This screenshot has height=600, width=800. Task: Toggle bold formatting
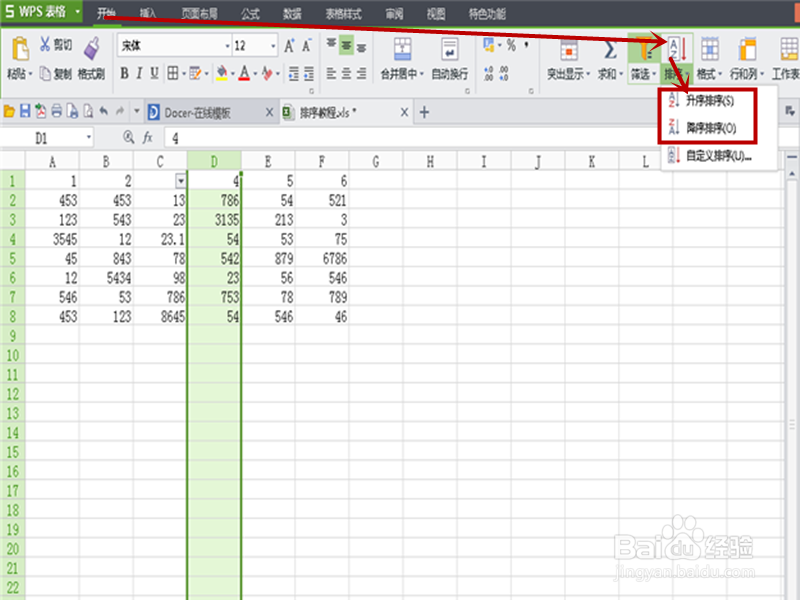coord(124,72)
